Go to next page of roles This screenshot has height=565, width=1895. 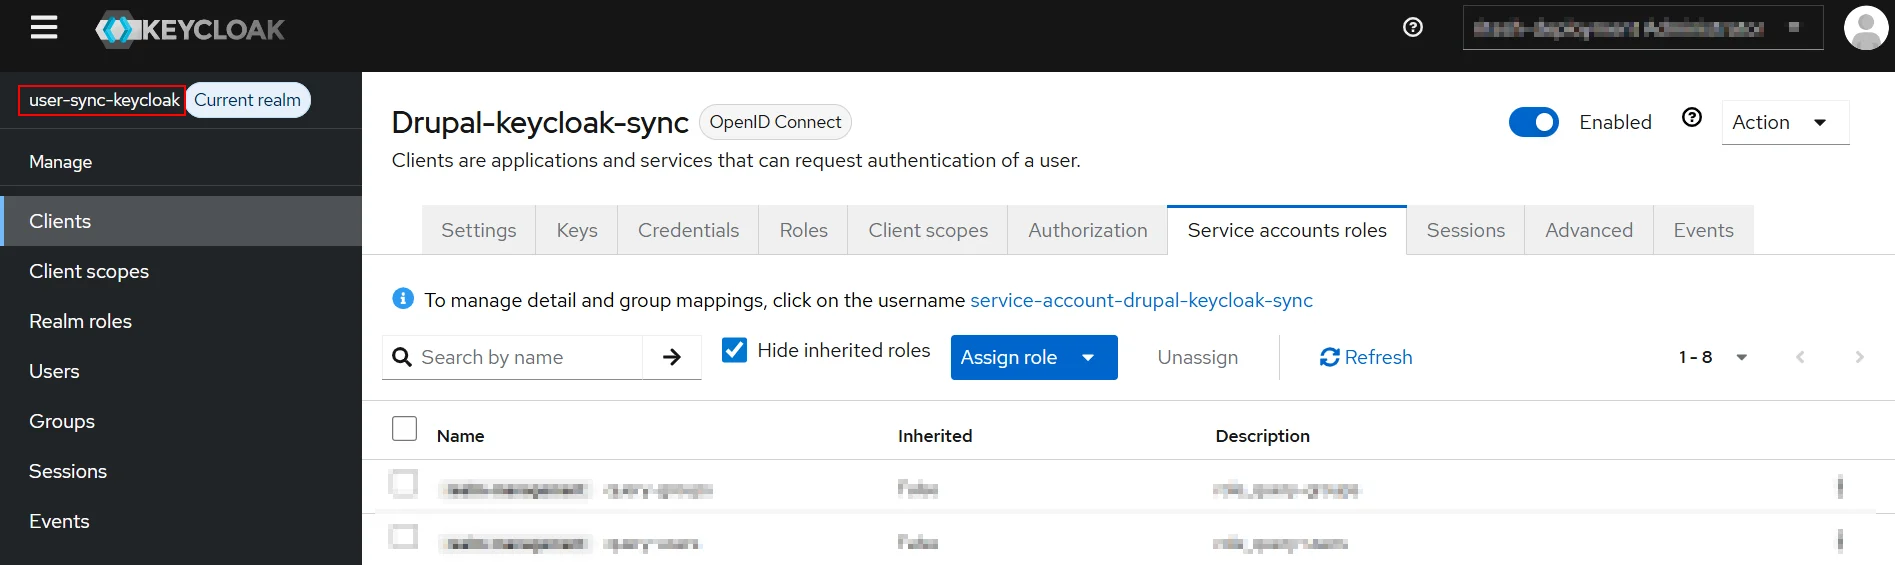click(1859, 357)
